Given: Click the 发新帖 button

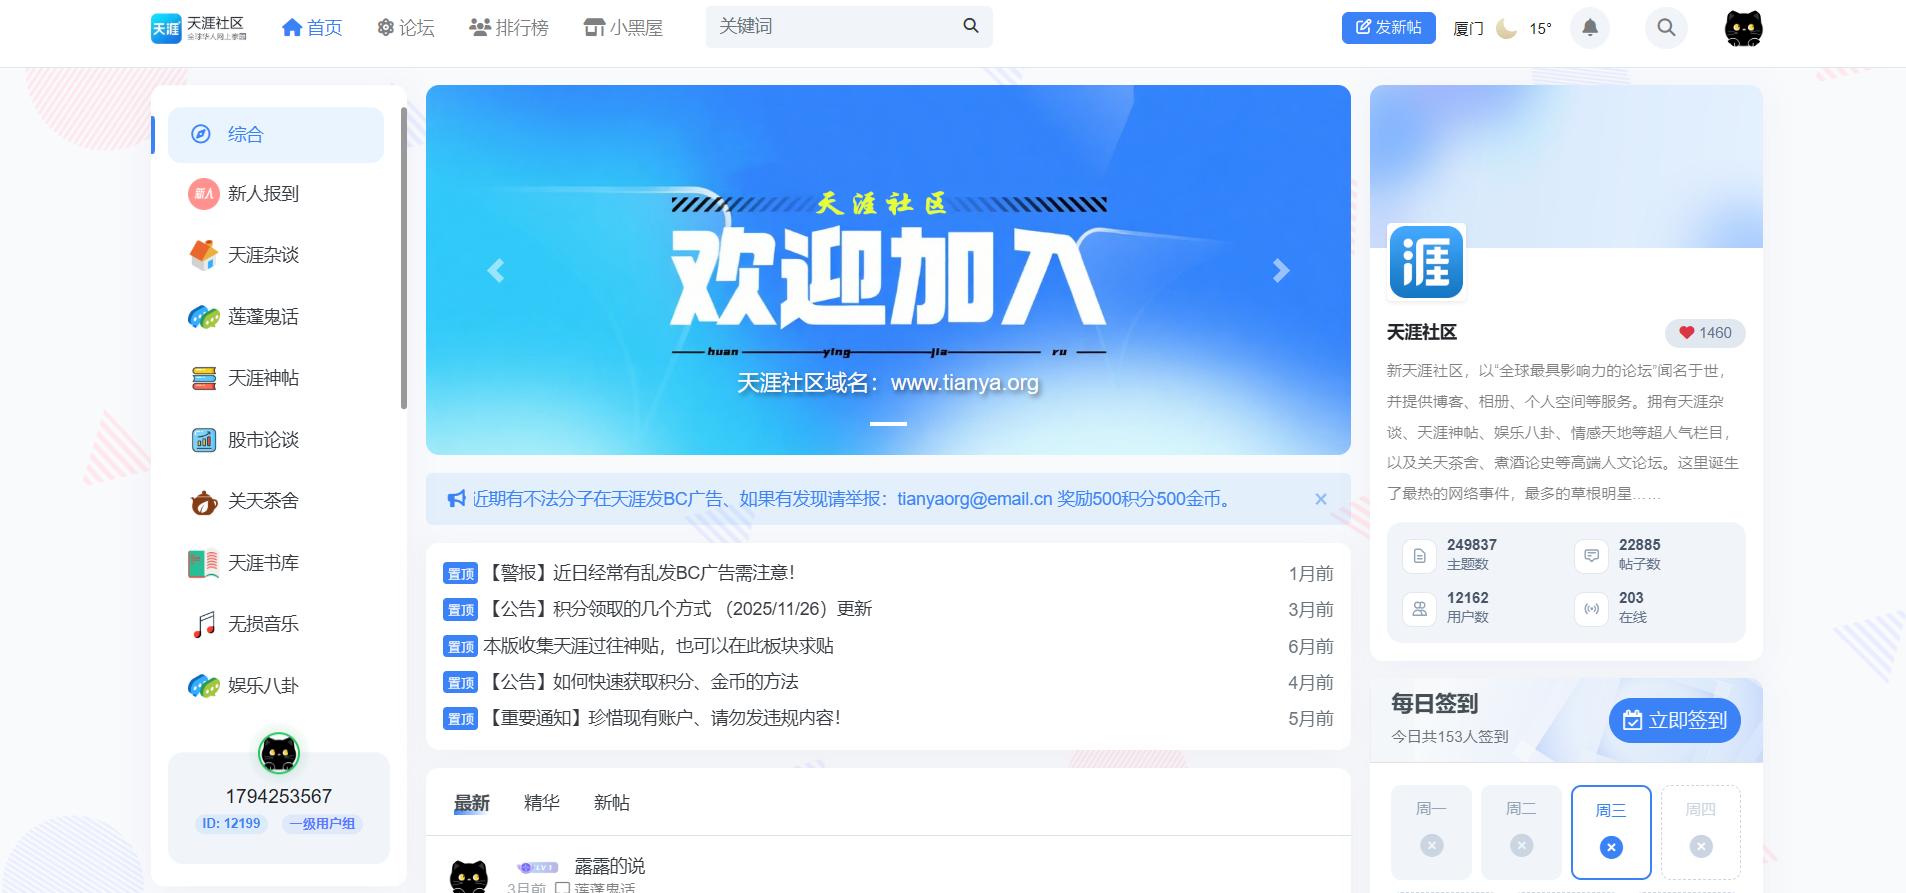Looking at the screenshot, I should click(x=1388, y=28).
